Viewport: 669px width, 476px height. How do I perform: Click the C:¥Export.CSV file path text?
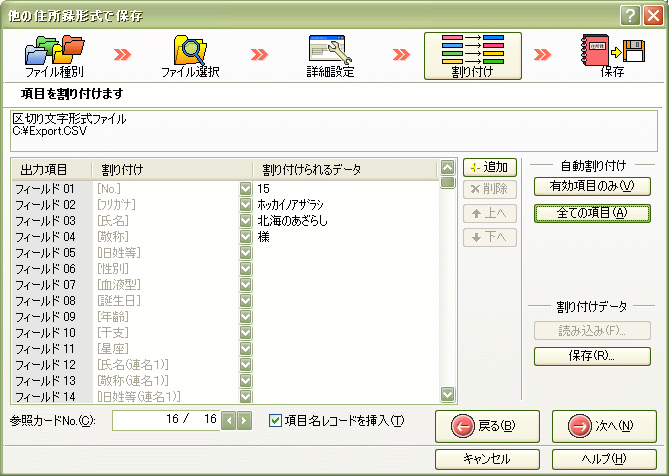[x=50, y=131]
